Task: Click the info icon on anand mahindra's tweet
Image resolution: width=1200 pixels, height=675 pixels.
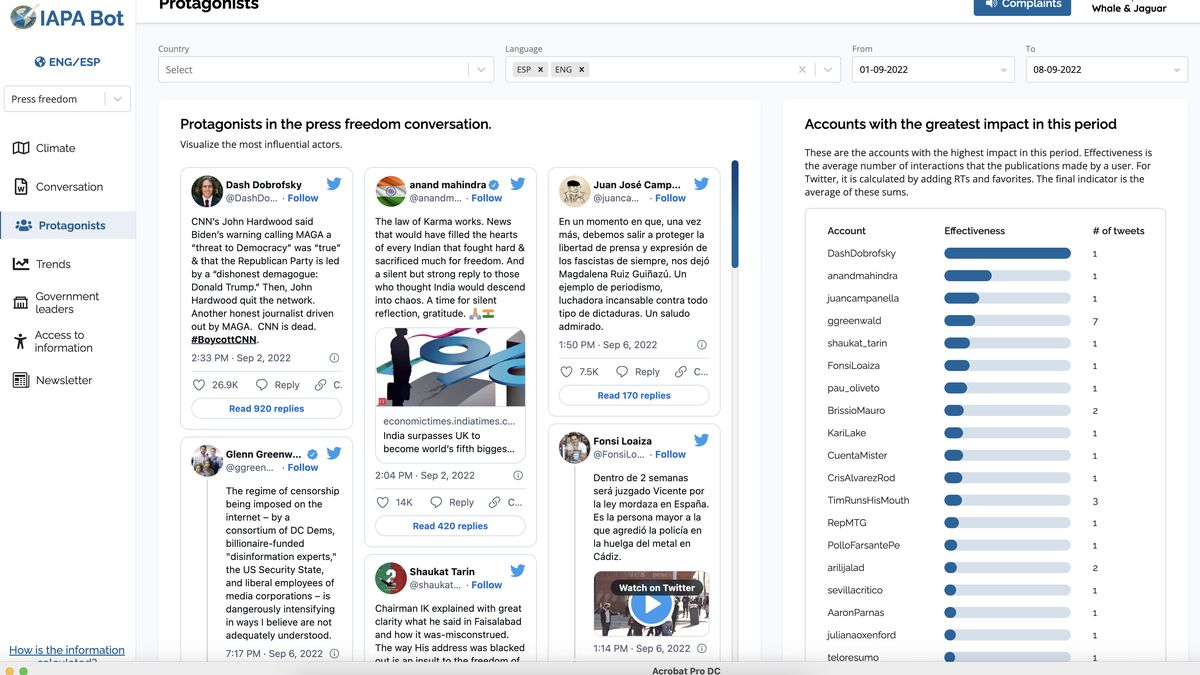Action: (518, 476)
